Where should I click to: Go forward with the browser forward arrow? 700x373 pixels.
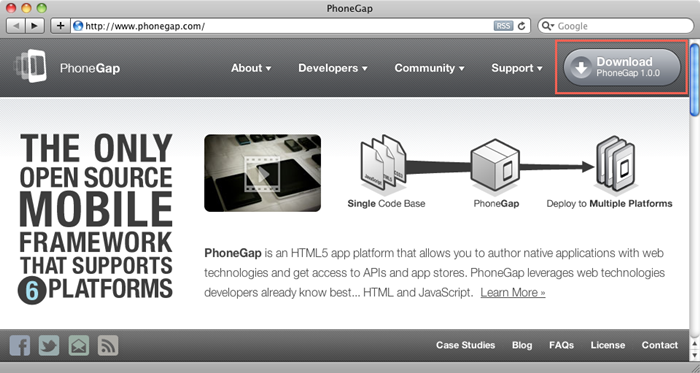[x=34, y=26]
